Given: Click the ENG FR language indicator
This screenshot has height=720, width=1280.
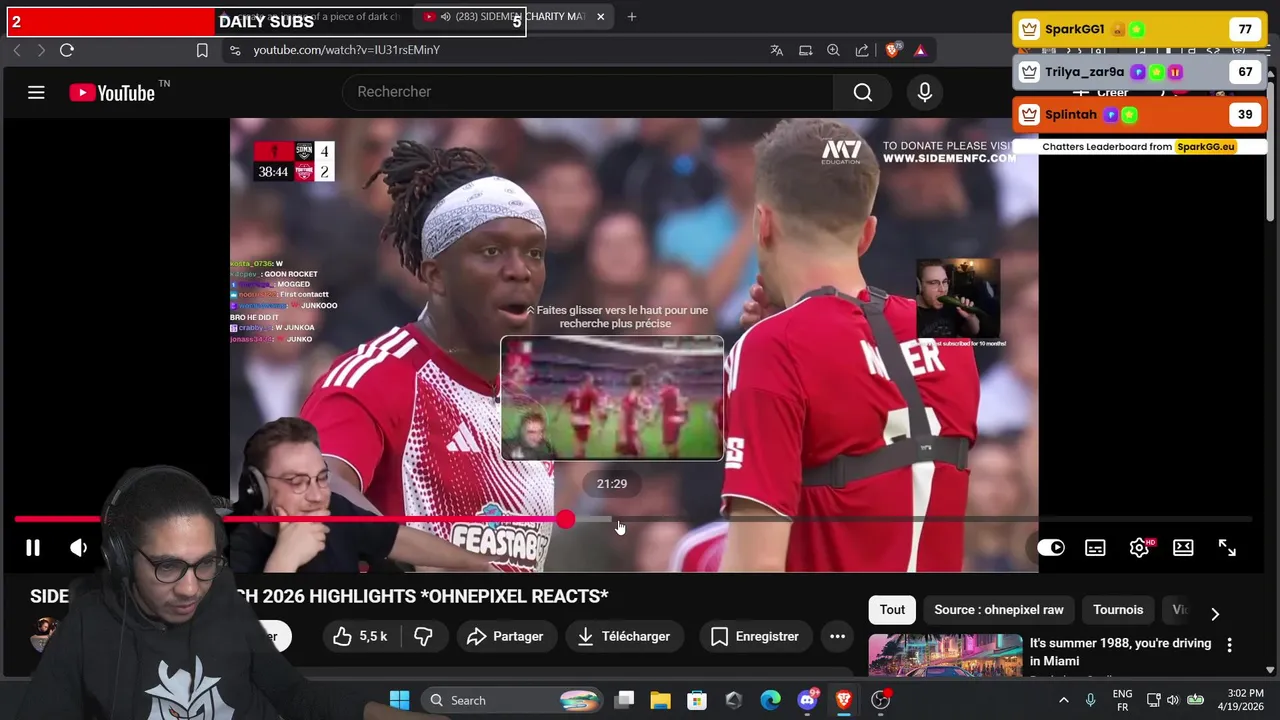Looking at the screenshot, I should (x=1122, y=700).
